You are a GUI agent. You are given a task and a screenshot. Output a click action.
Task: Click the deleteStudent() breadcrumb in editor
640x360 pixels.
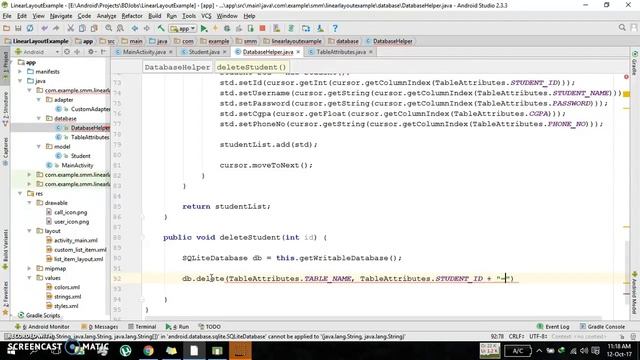(251, 67)
